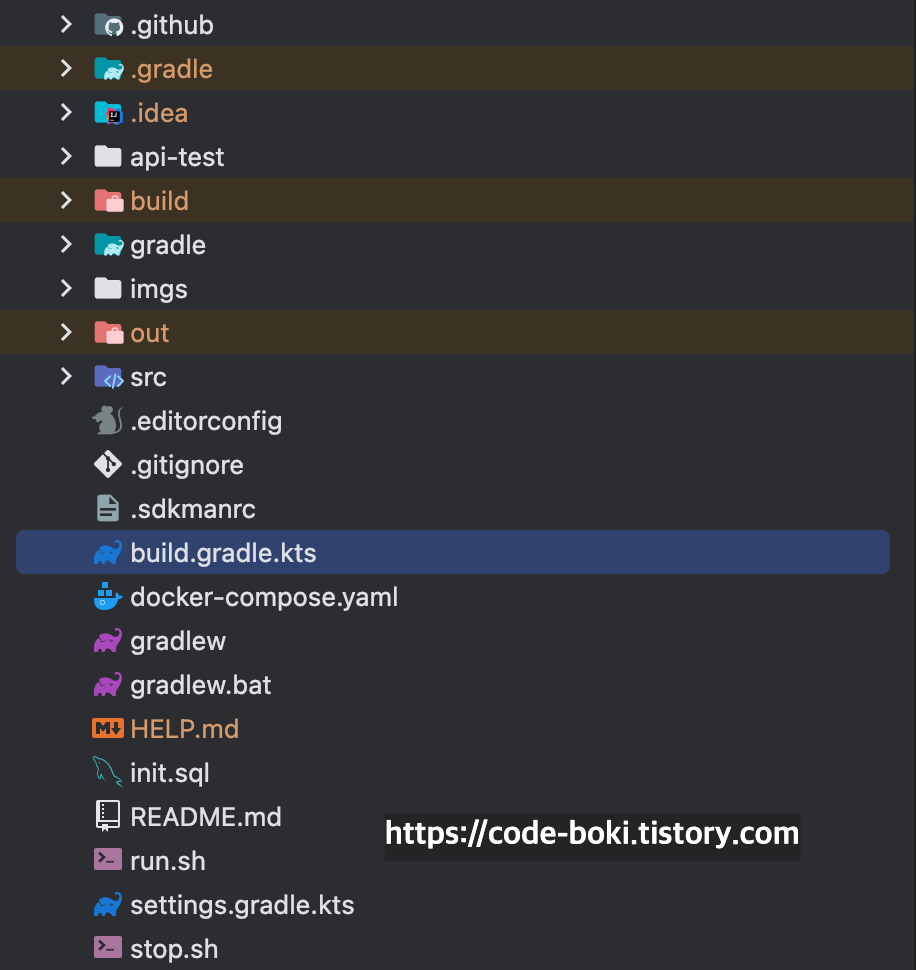
Task: Select the docker-compose.yaml file name
Action: [x=264, y=598]
